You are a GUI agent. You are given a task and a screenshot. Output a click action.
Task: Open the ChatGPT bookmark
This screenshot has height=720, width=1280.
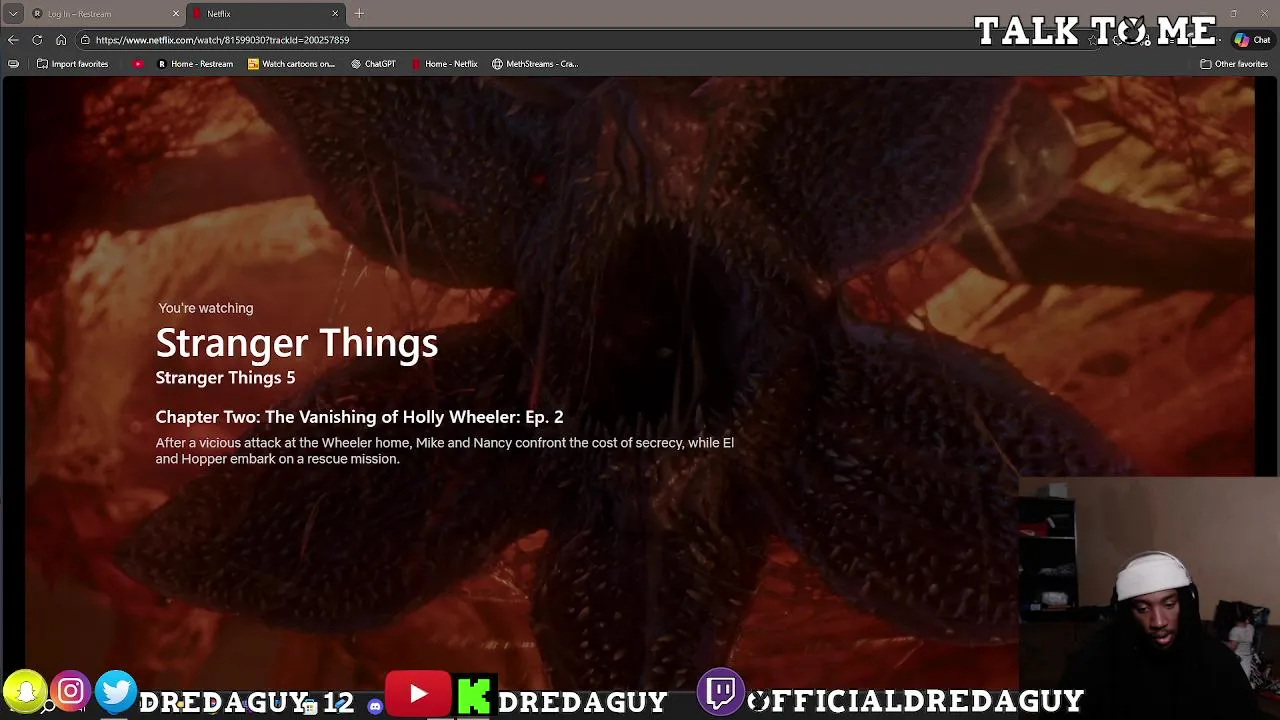tap(374, 64)
